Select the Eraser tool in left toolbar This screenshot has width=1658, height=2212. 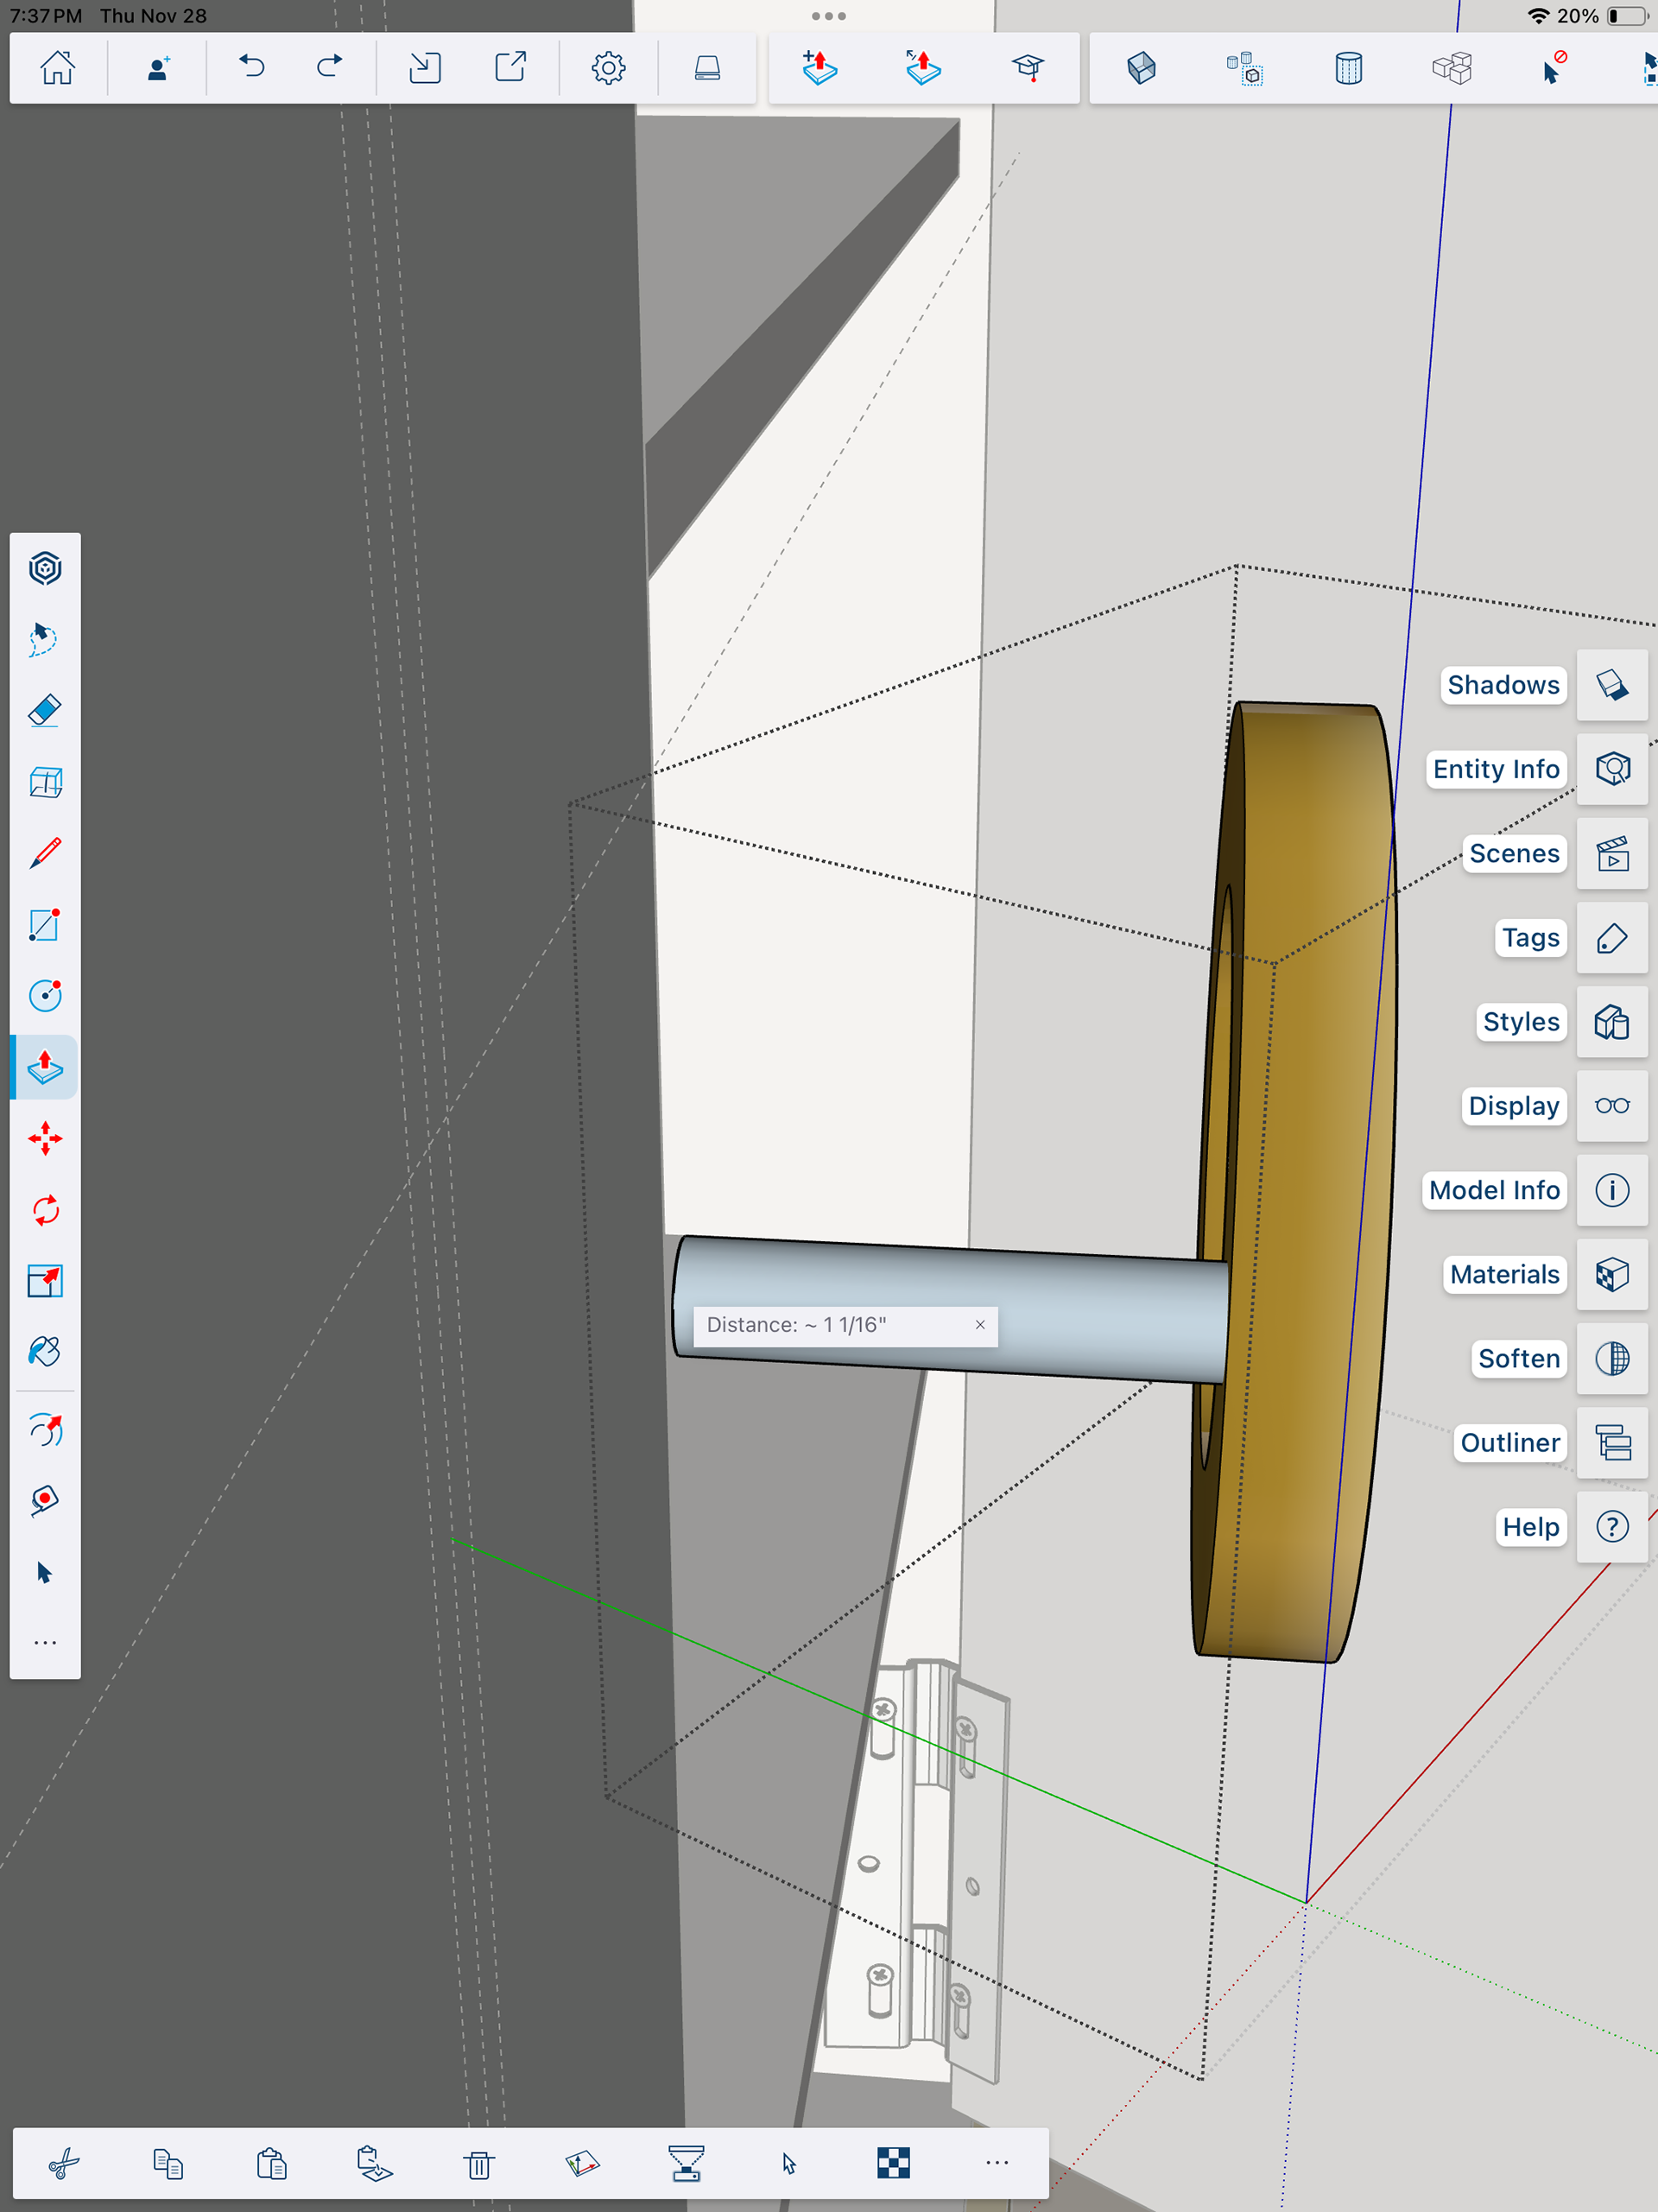click(45, 711)
